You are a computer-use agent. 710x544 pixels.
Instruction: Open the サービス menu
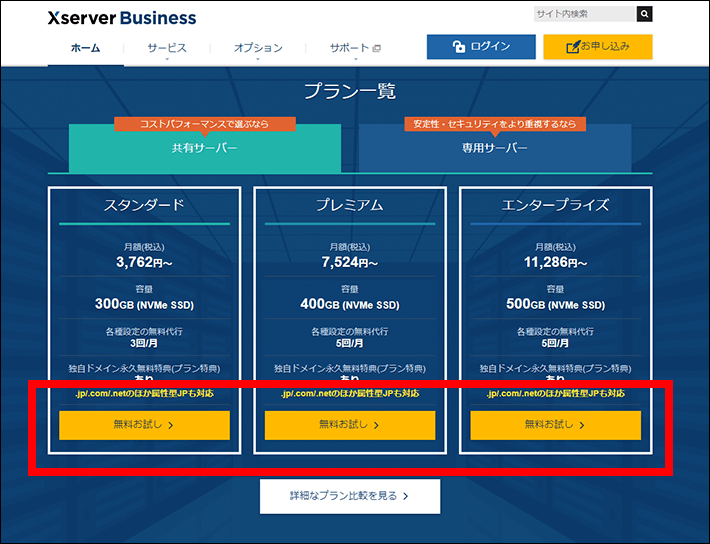pos(167,48)
